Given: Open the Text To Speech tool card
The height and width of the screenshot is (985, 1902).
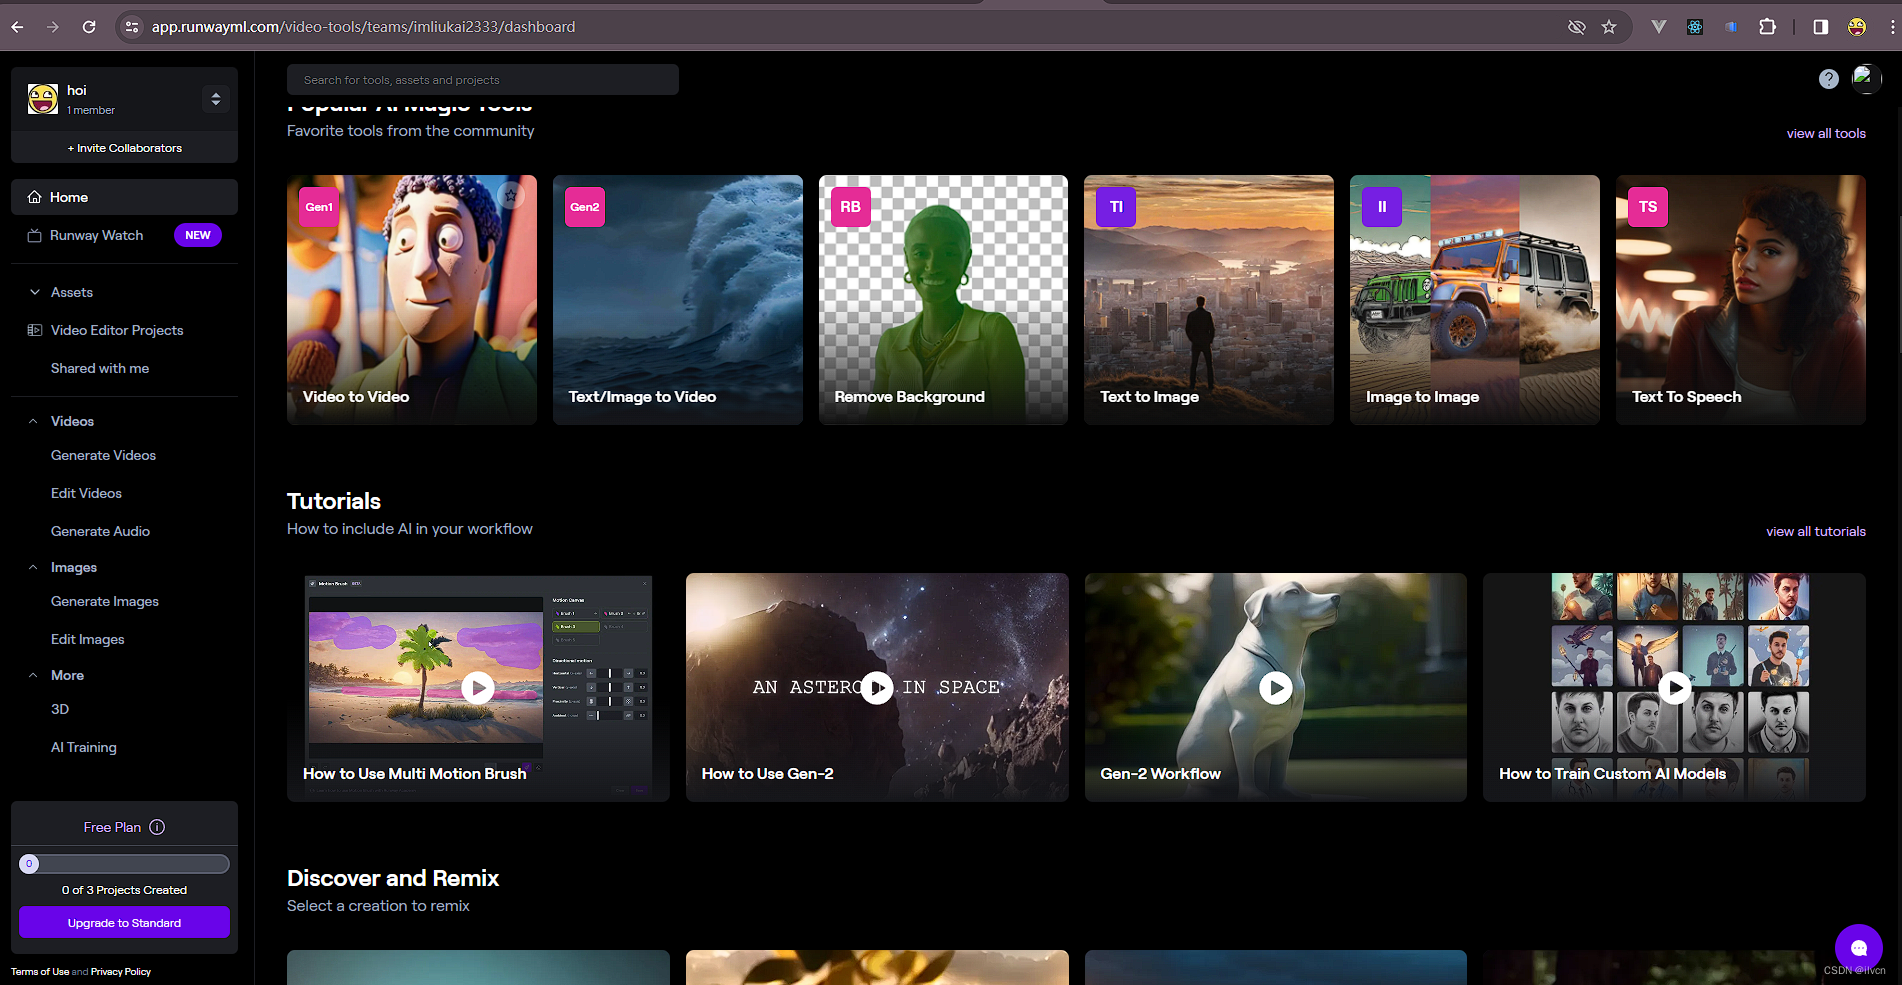Looking at the screenshot, I should 1741,300.
